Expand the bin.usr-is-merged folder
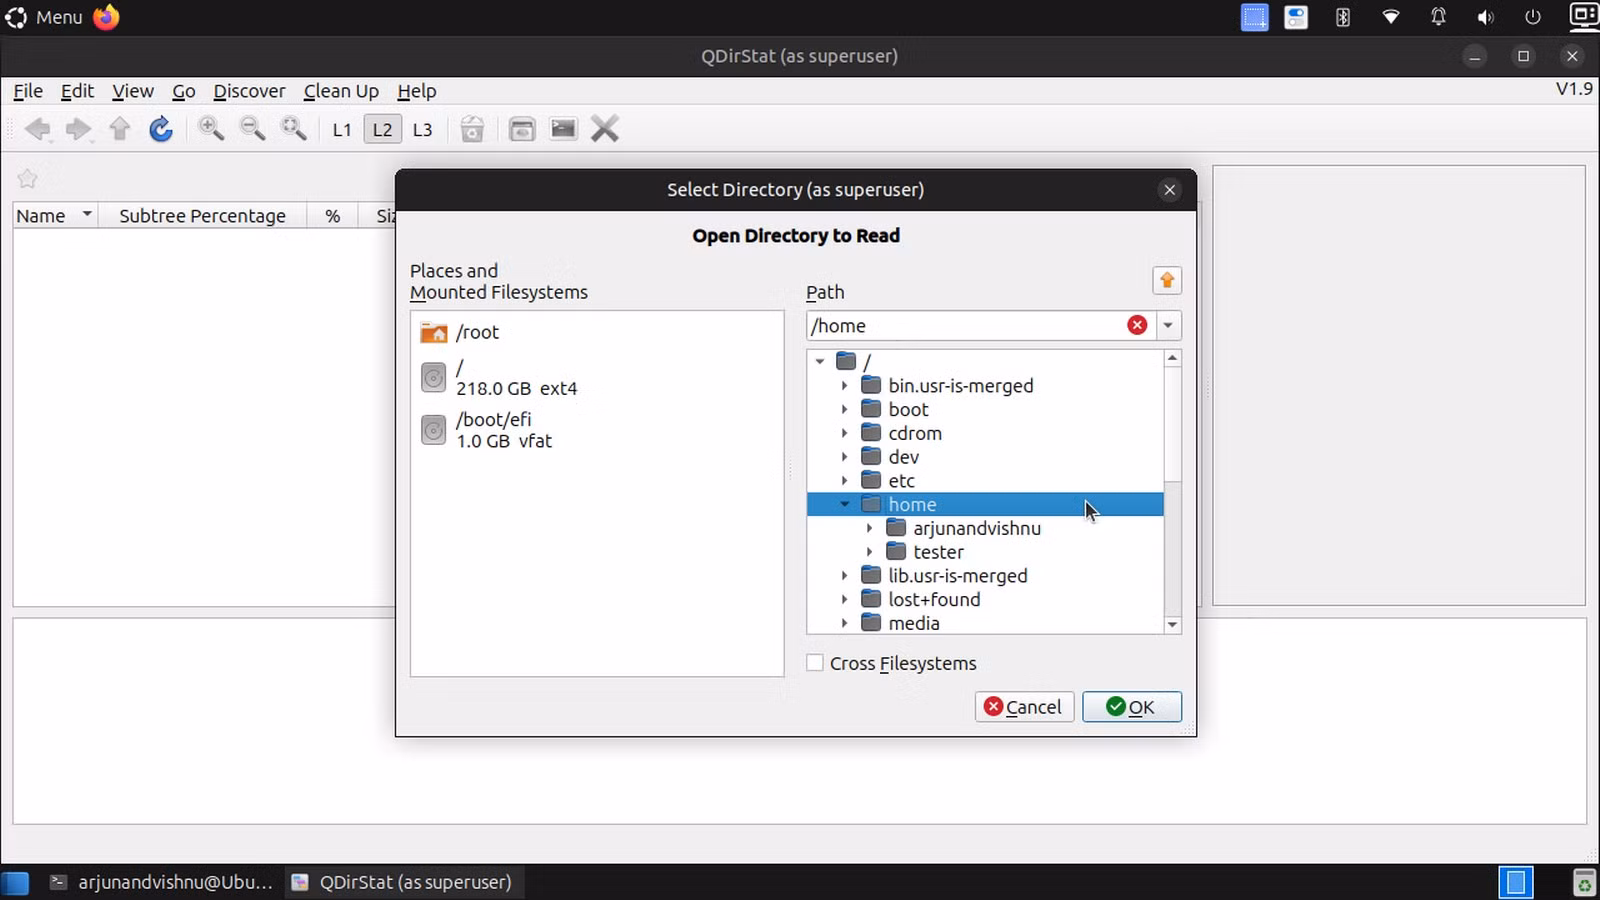Image resolution: width=1600 pixels, height=900 pixels. pos(845,385)
